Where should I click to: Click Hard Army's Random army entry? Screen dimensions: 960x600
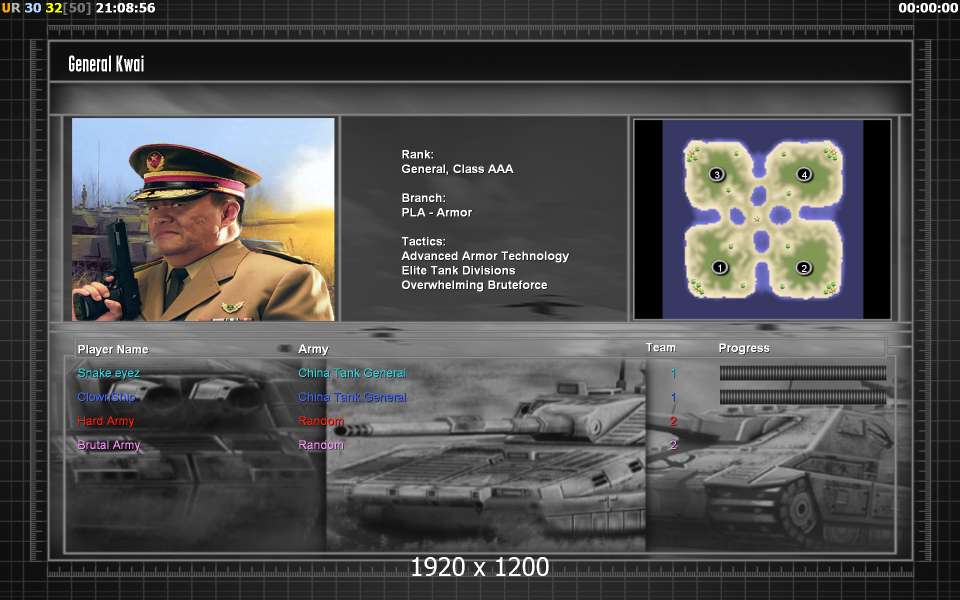tap(321, 421)
